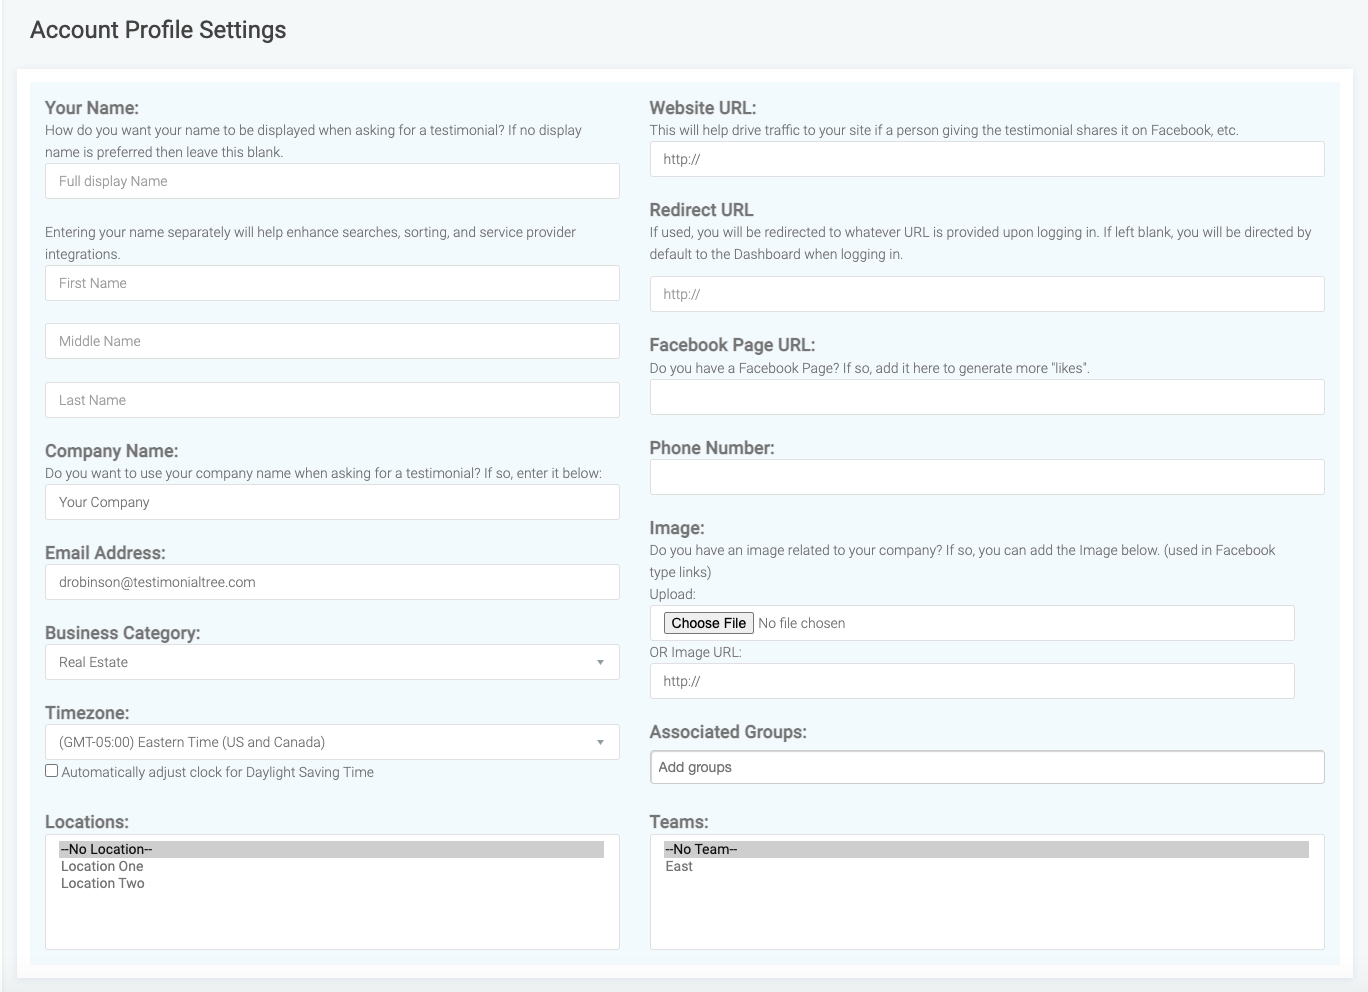Screen dimensions: 1368x992
Task: Click the Facebook Page URL input
Action: pos(987,397)
